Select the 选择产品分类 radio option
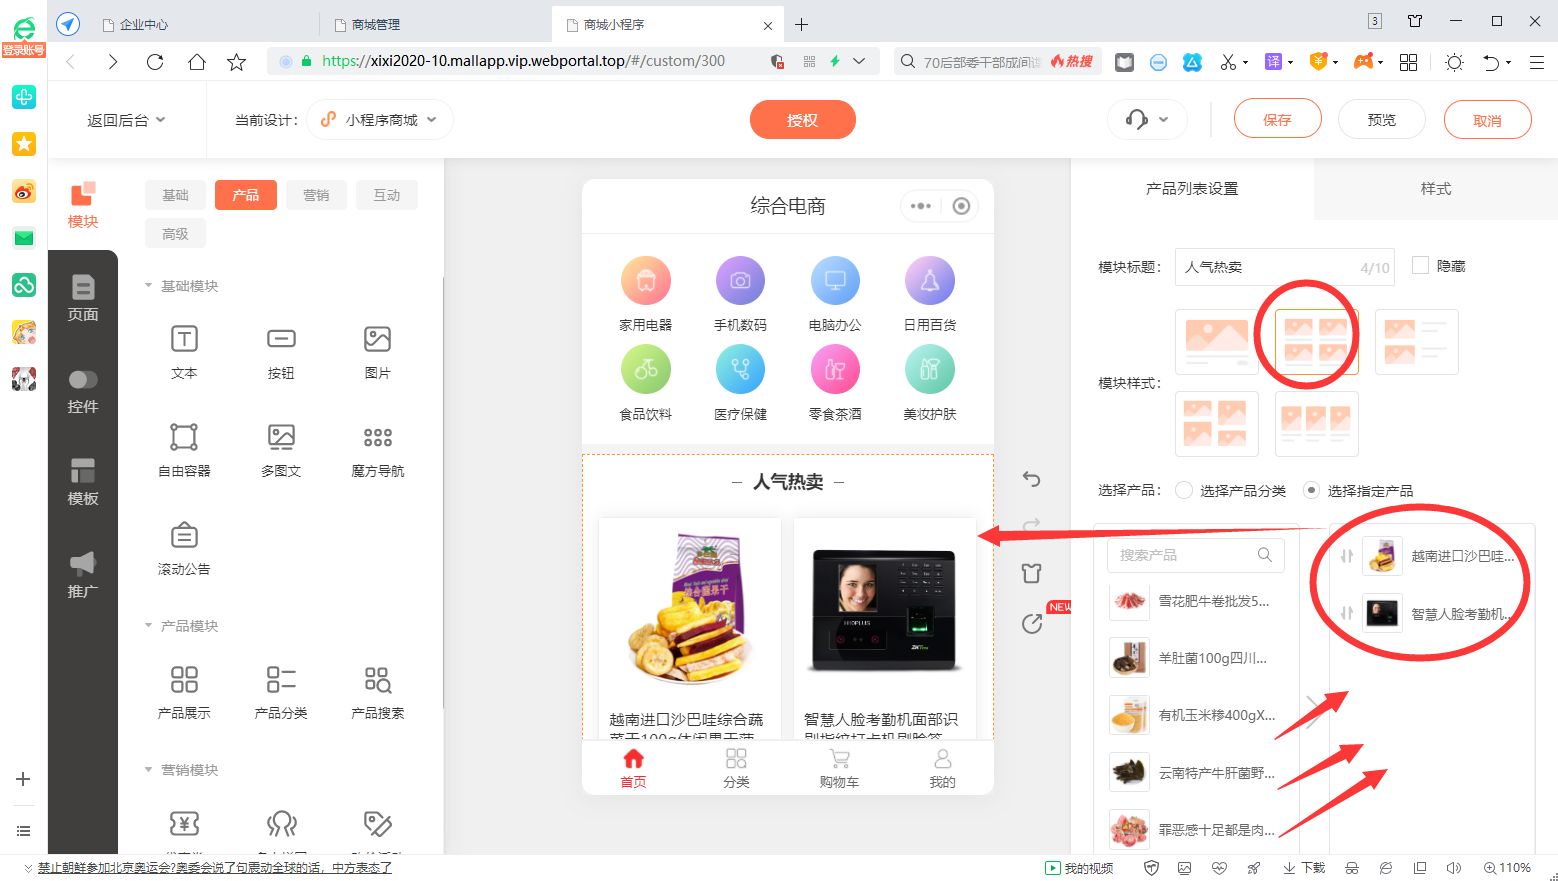The width and height of the screenshot is (1558, 881). [1183, 490]
